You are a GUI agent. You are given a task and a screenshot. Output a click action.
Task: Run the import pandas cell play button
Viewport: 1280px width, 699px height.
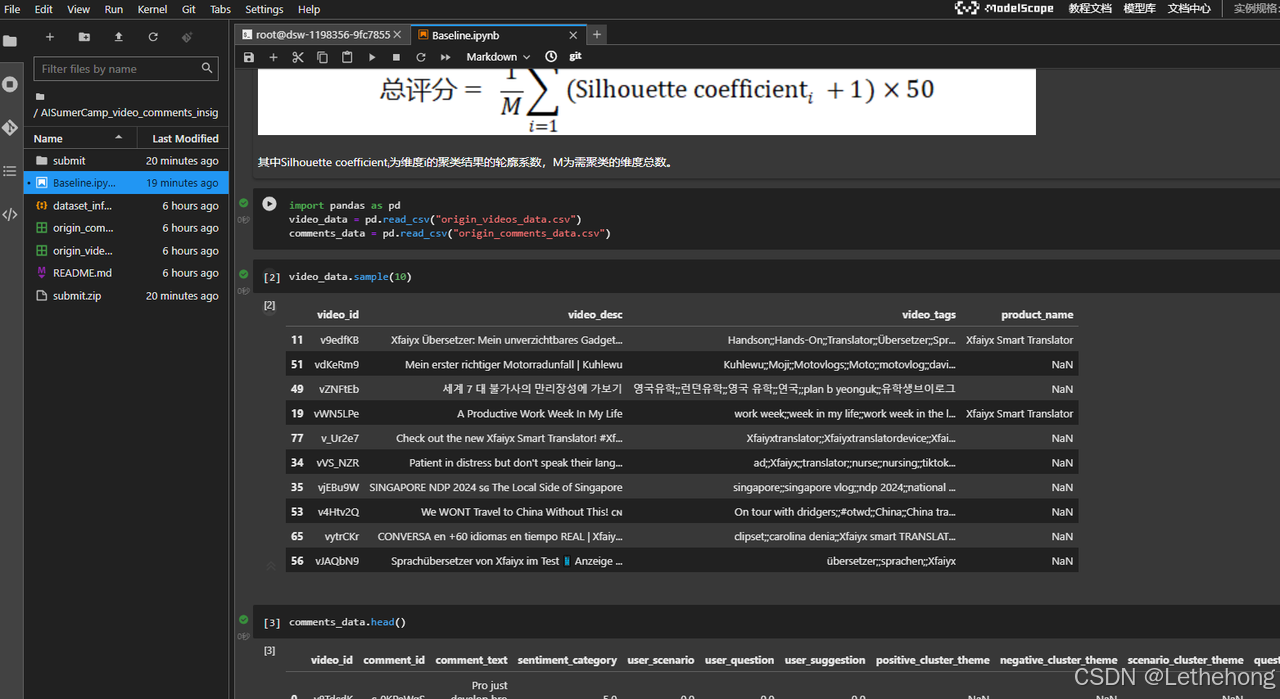(269, 204)
